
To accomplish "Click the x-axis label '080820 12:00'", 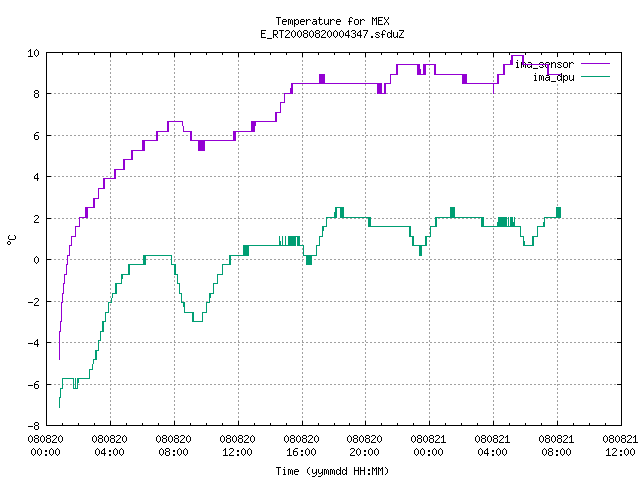I will (x=237, y=446).
